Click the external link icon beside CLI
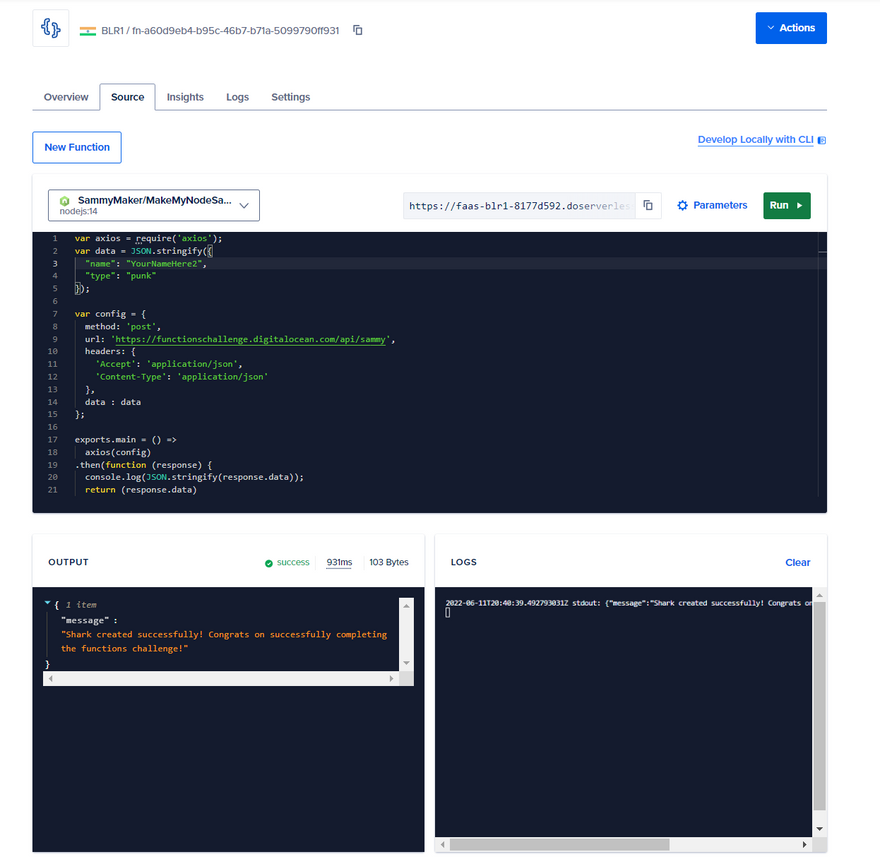The height and width of the screenshot is (860, 880). (822, 140)
